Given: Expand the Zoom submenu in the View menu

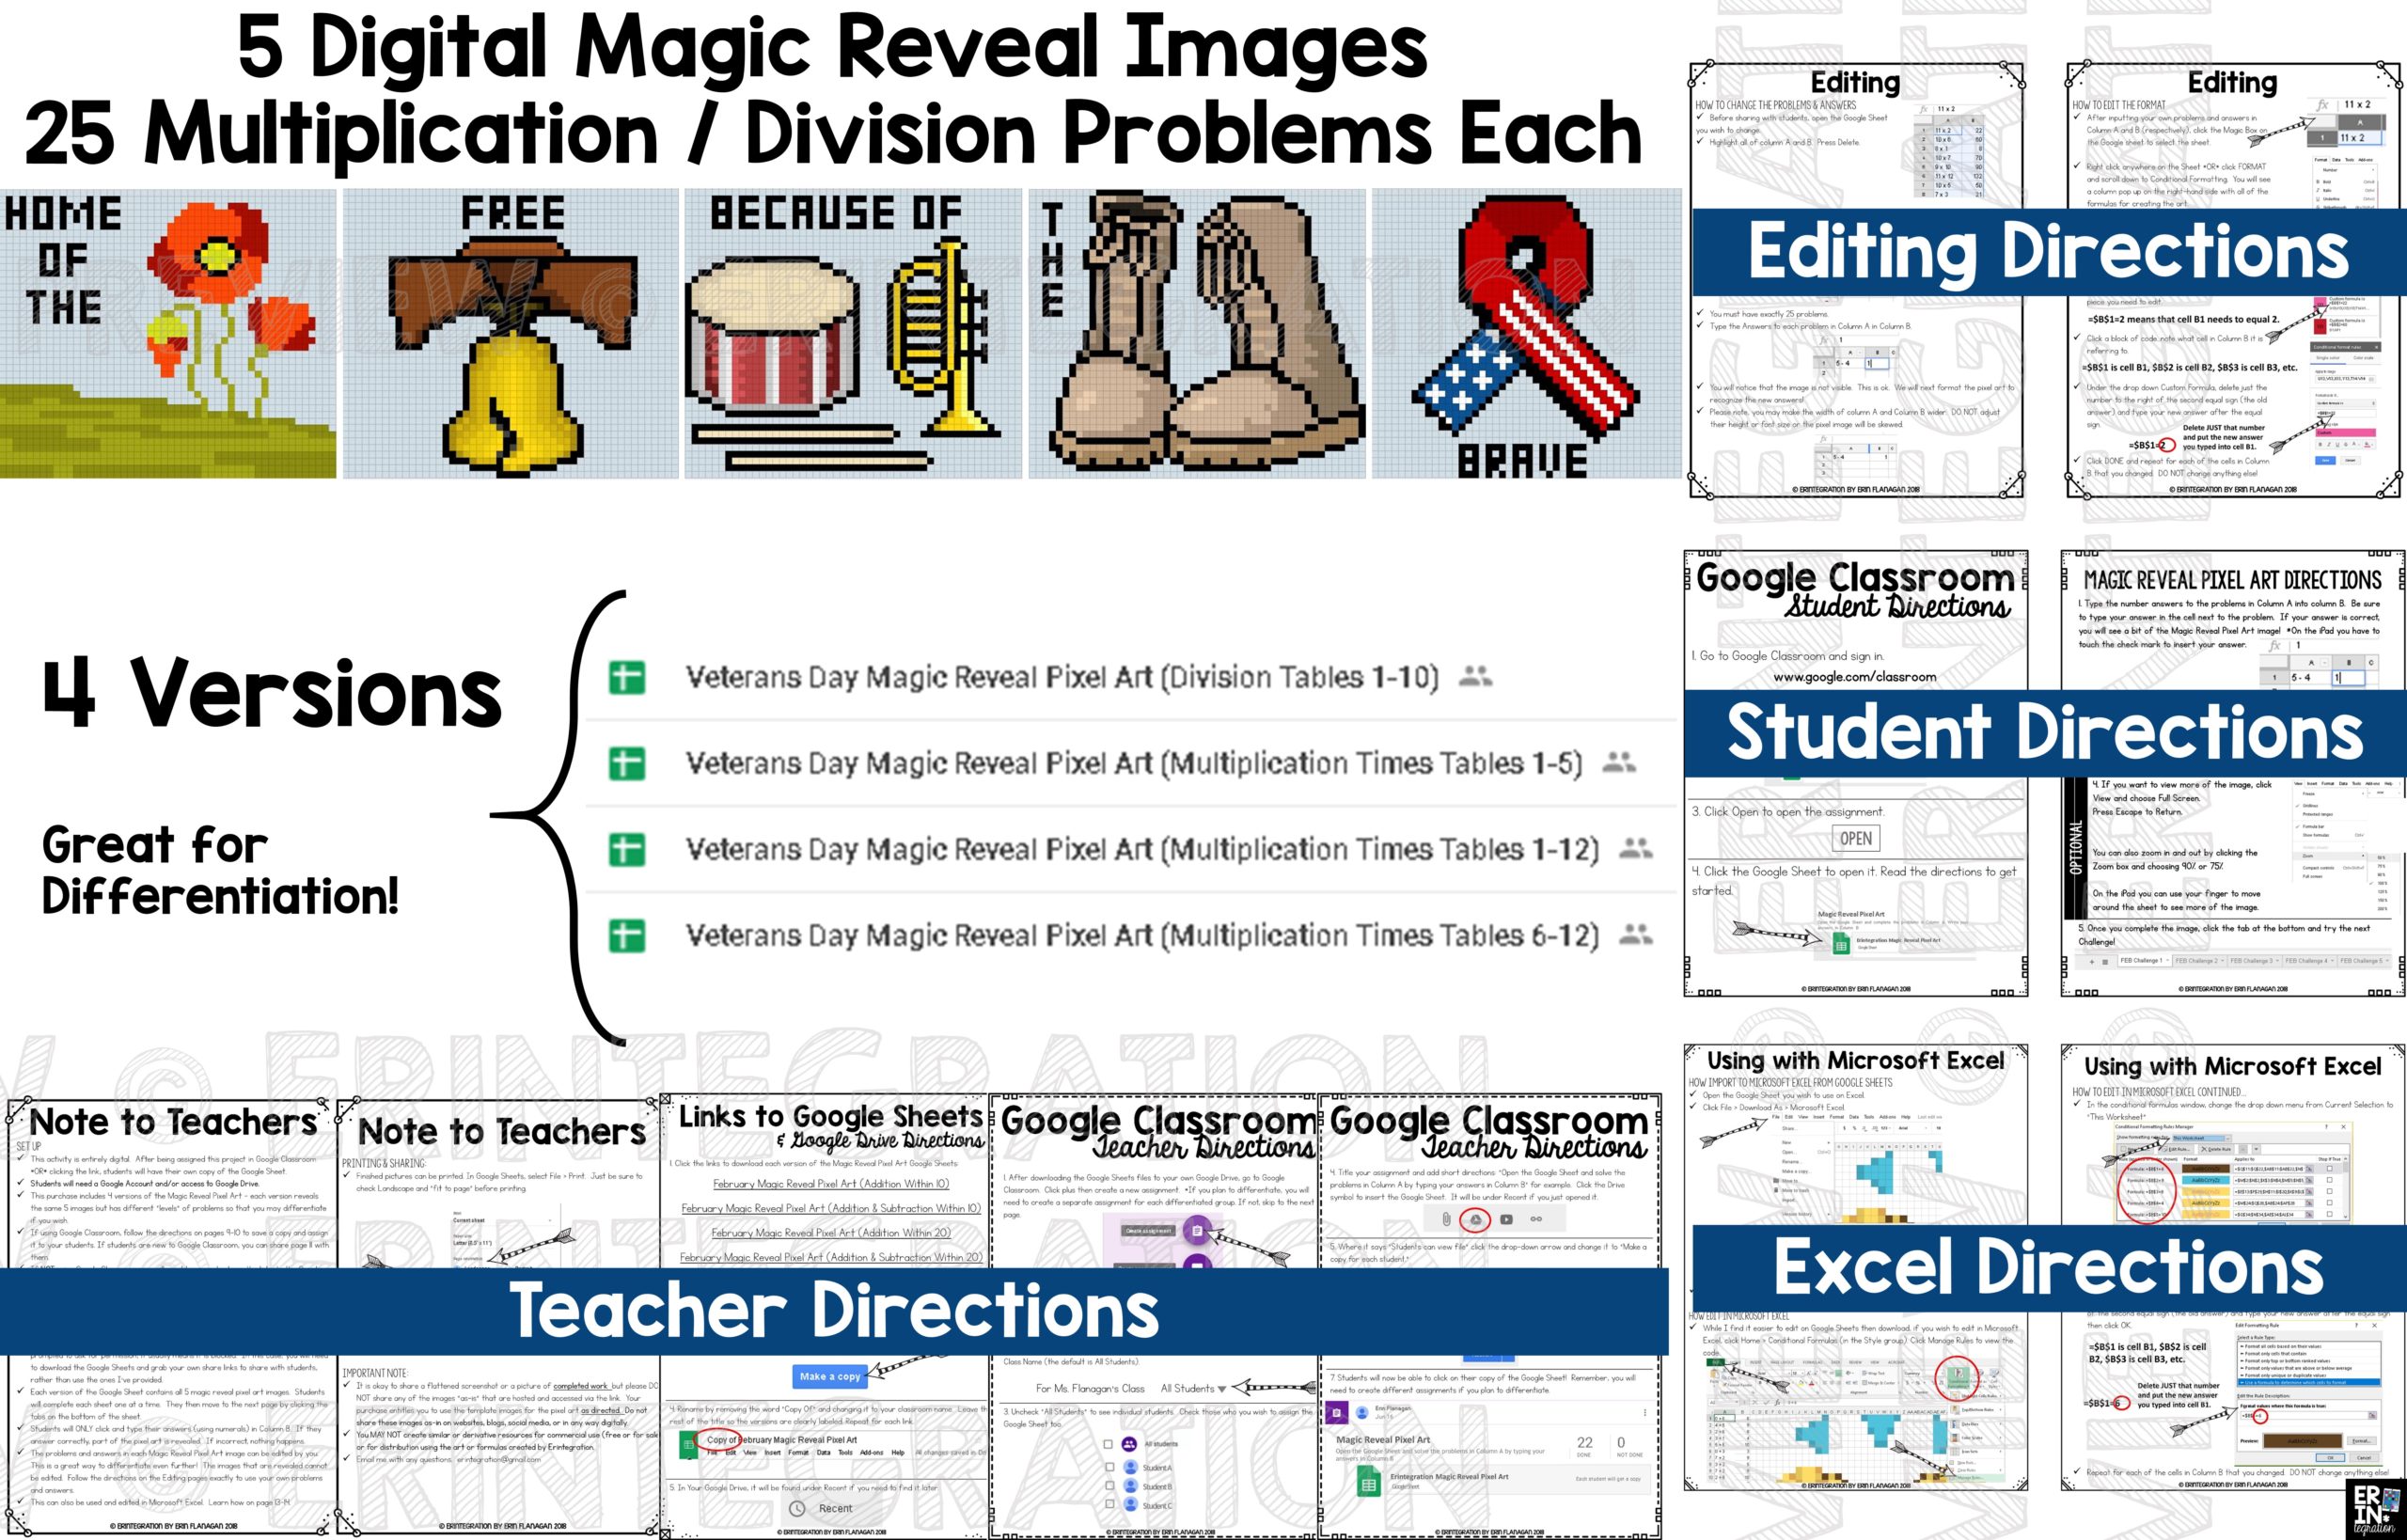Looking at the screenshot, I should [2330, 856].
